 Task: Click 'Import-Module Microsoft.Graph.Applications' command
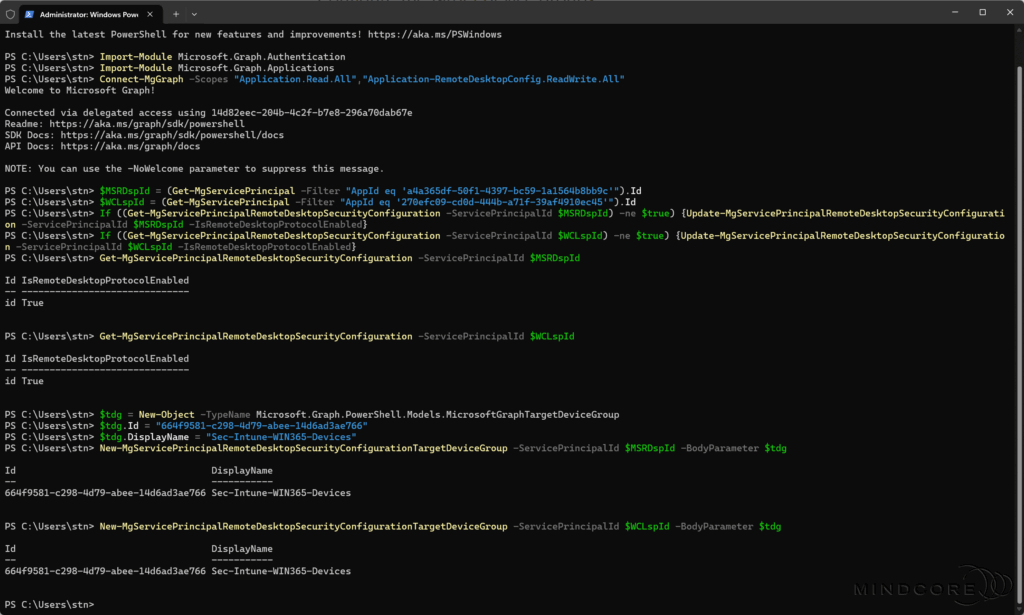tap(217, 68)
